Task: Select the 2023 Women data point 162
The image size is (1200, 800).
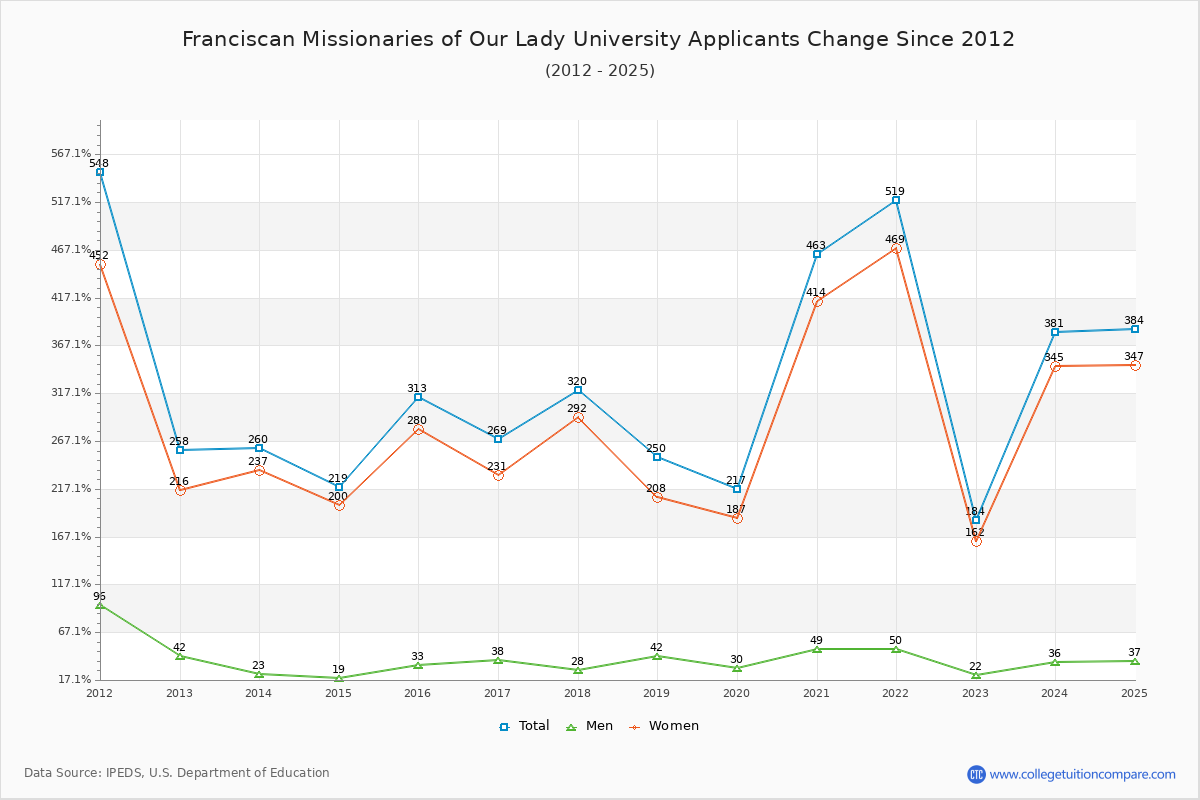Action: pyautogui.click(x=976, y=541)
